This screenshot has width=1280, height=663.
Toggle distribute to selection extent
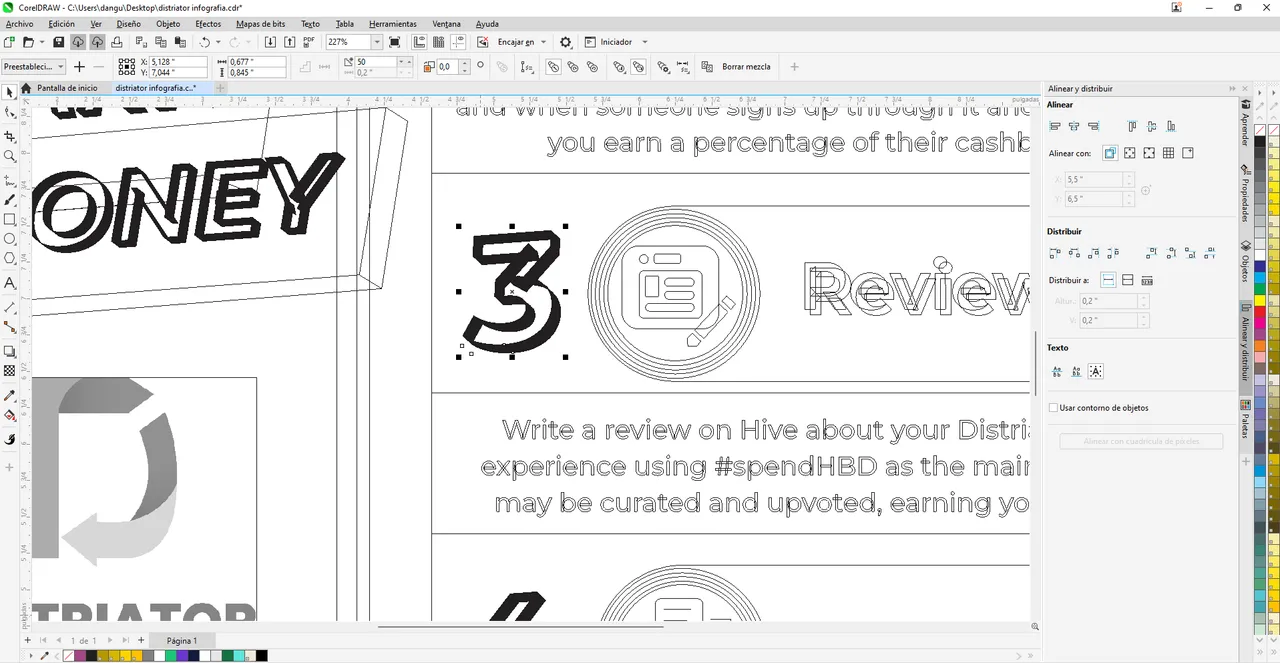[x=1108, y=280]
